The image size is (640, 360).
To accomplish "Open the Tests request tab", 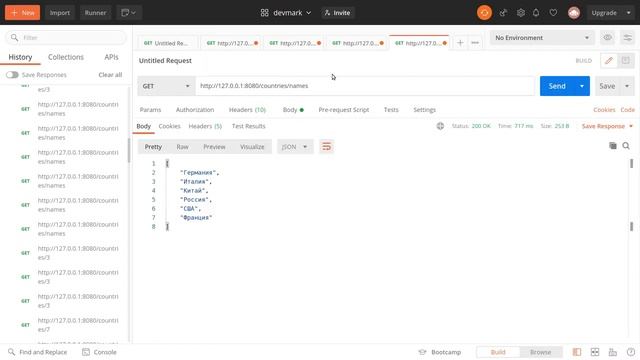I will [391, 110].
